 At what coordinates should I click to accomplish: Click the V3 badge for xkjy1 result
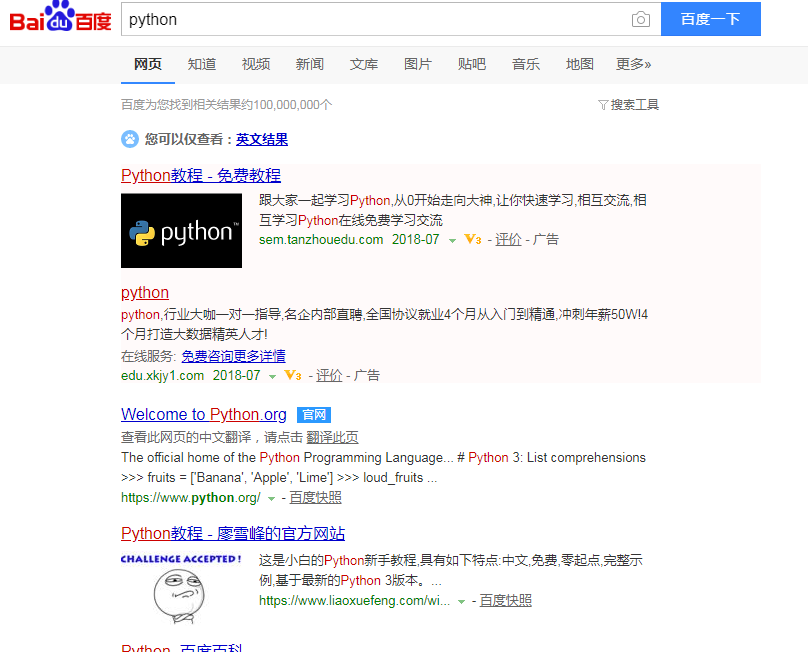coord(293,376)
